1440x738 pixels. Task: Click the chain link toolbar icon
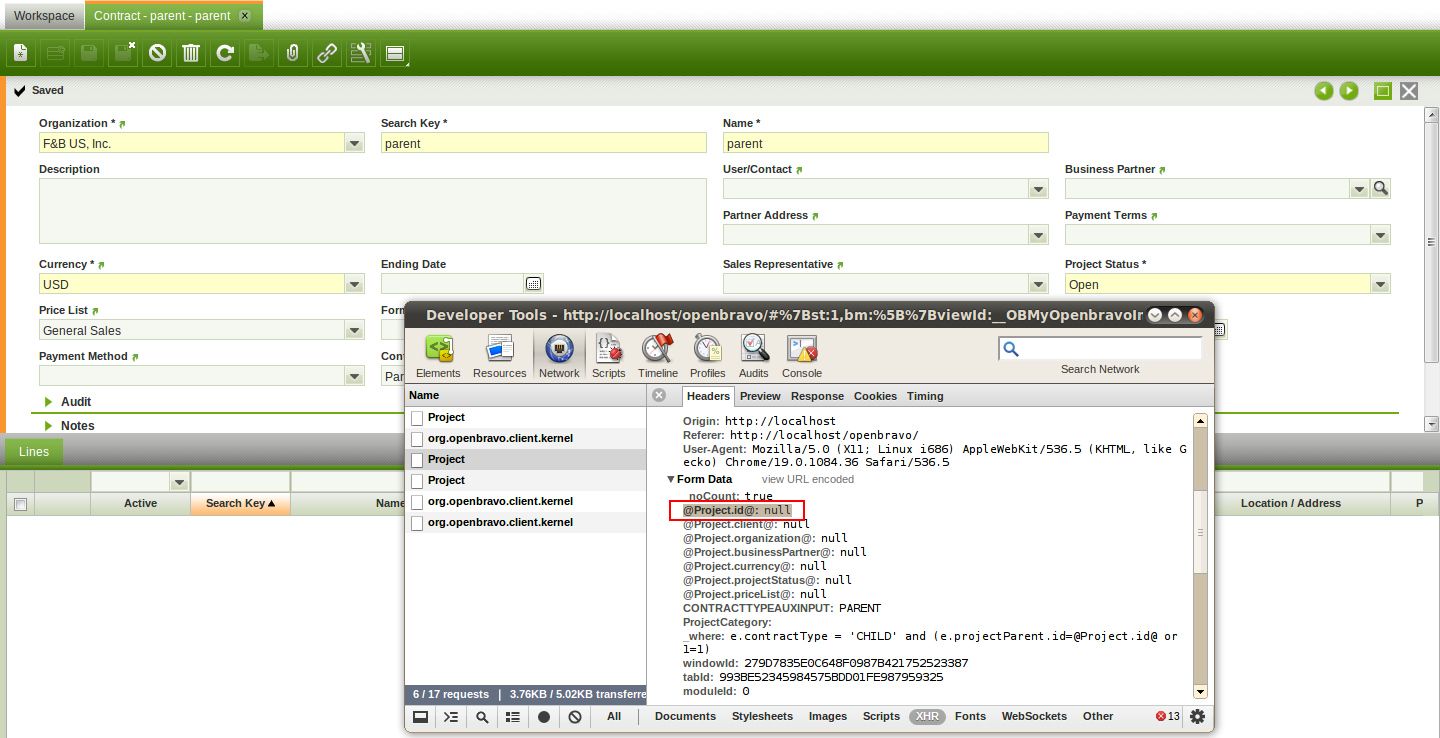coord(327,53)
